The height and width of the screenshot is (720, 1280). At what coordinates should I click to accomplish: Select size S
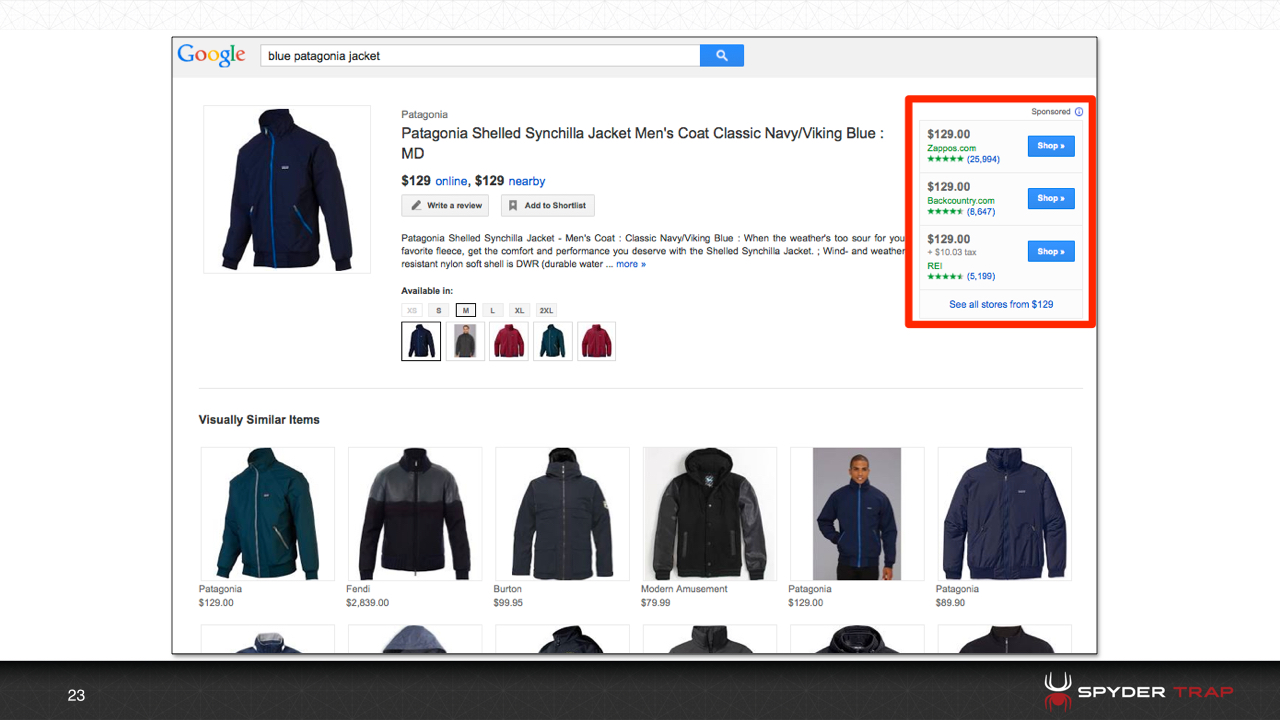(439, 310)
